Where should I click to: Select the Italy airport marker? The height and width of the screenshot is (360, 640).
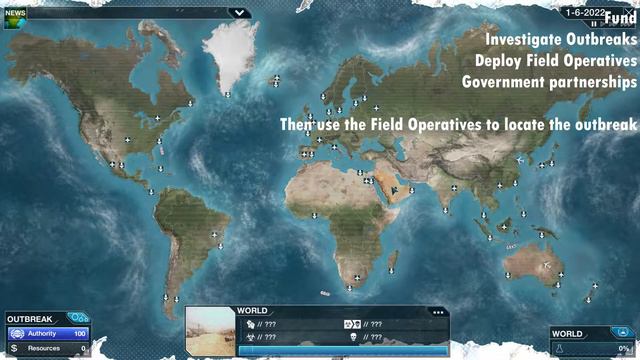point(334,147)
